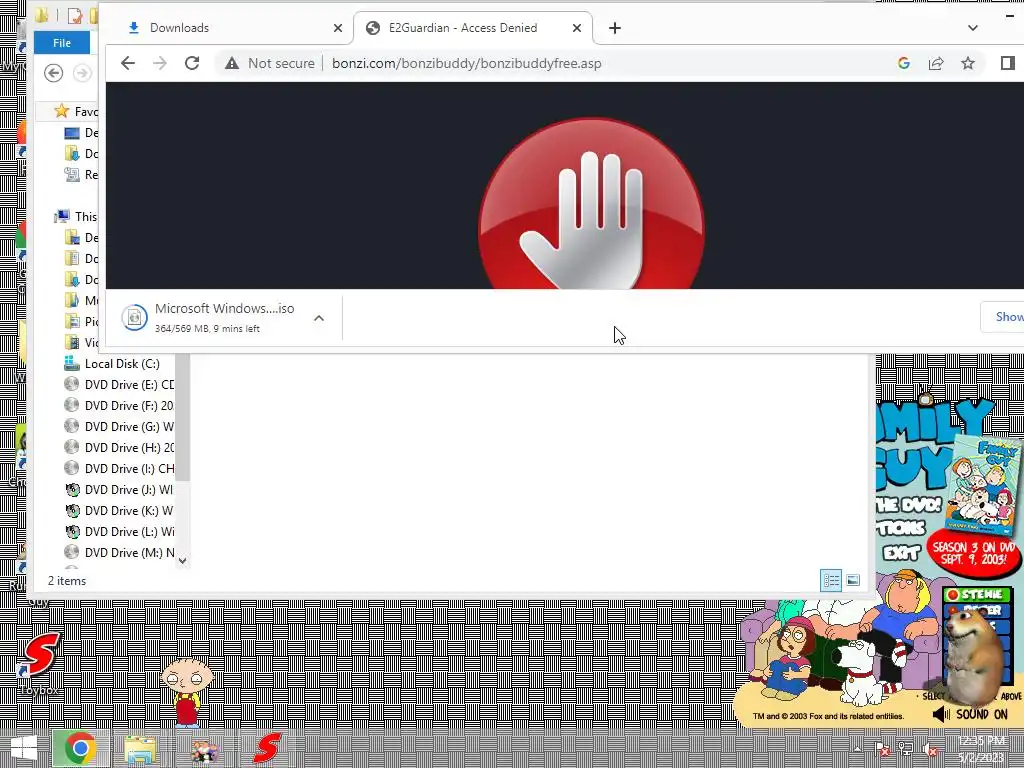
Task: Reload the blocked bonzi.com page
Action: point(191,63)
